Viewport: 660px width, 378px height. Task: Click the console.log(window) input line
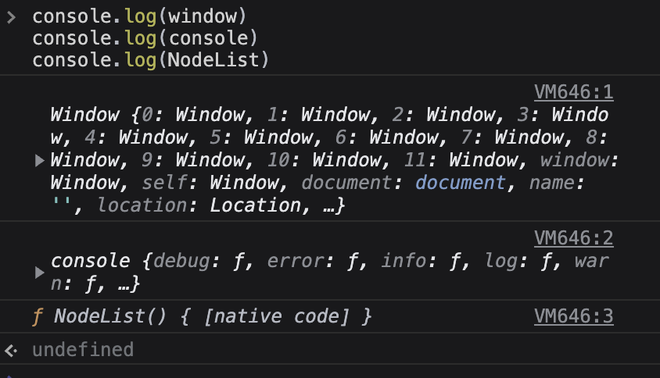(139, 17)
